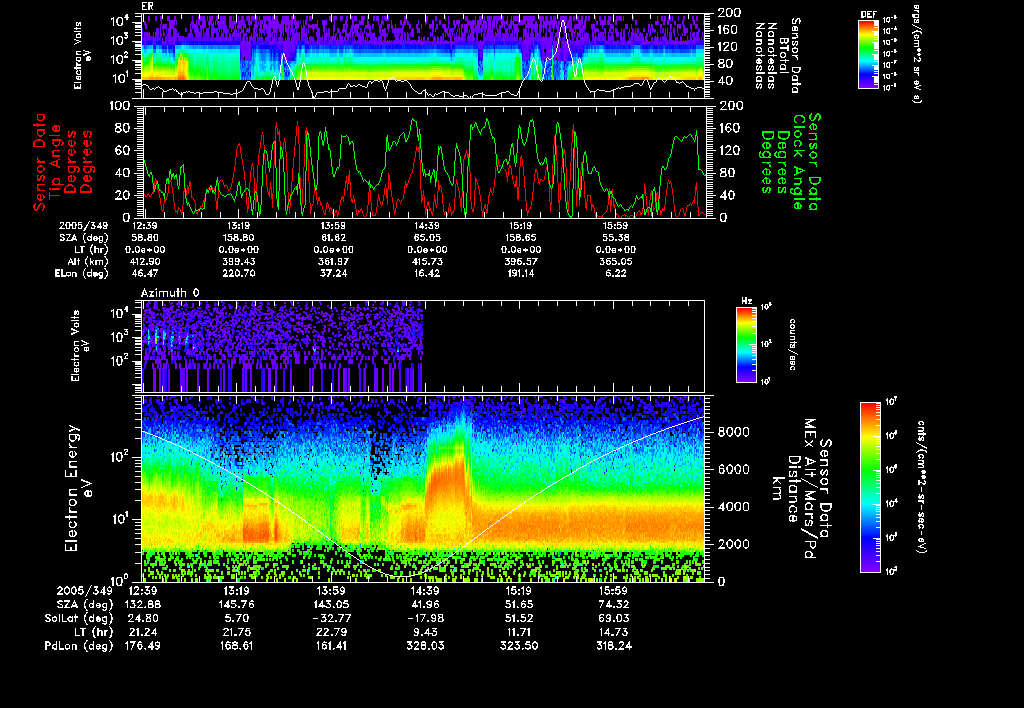This screenshot has height=708, width=1024.
Task: Click the red 'Tip Angle' axis label
Action: tap(56, 161)
